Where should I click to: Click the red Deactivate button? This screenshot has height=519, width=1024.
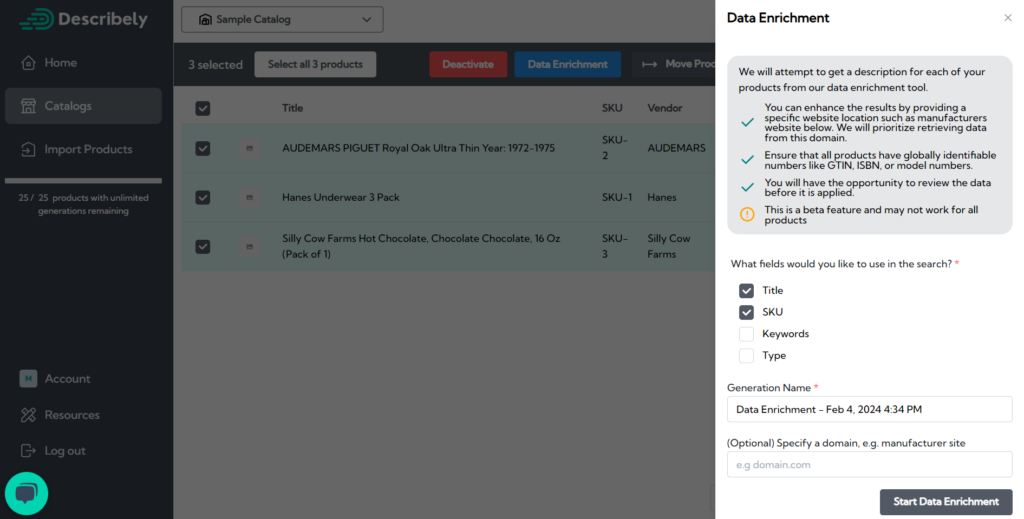pyautogui.click(x=468, y=64)
